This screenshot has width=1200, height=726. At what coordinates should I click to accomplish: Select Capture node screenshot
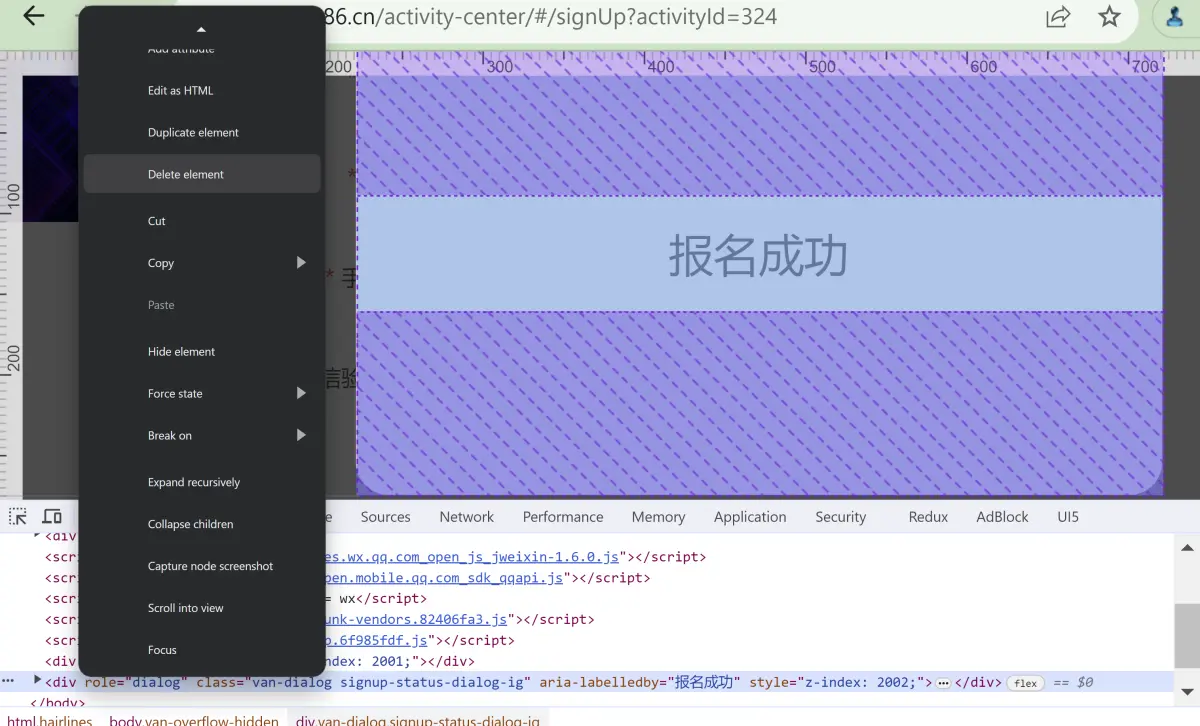coord(202,567)
